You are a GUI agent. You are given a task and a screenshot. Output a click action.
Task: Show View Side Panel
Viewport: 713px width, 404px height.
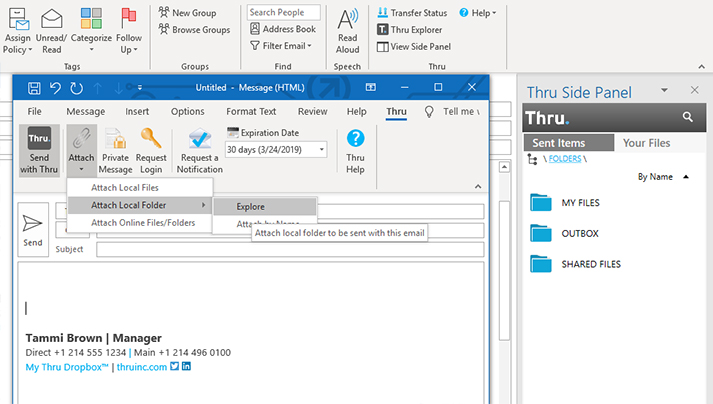pyautogui.click(x=414, y=46)
